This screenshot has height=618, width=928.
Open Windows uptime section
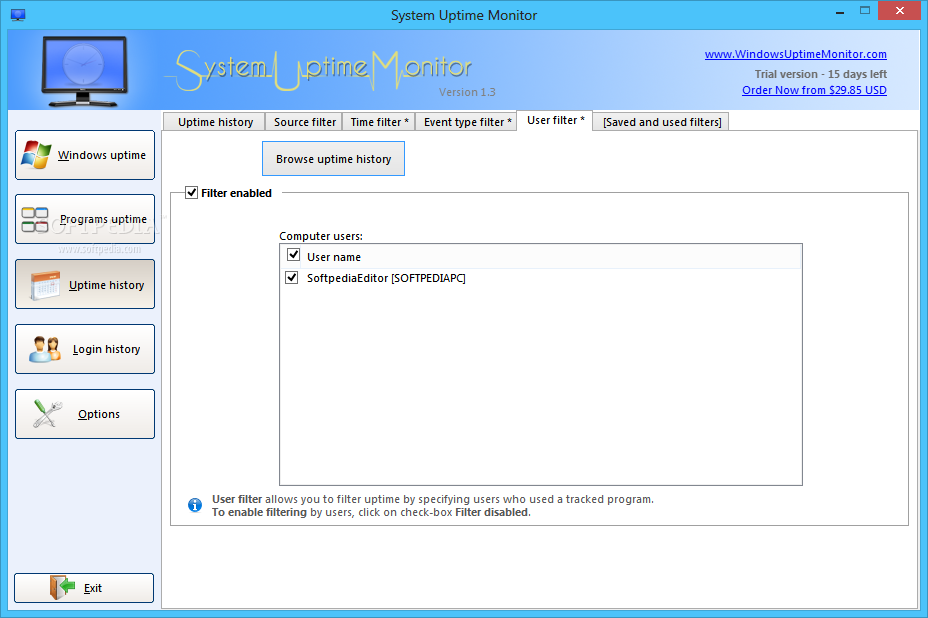pos(85,155)
